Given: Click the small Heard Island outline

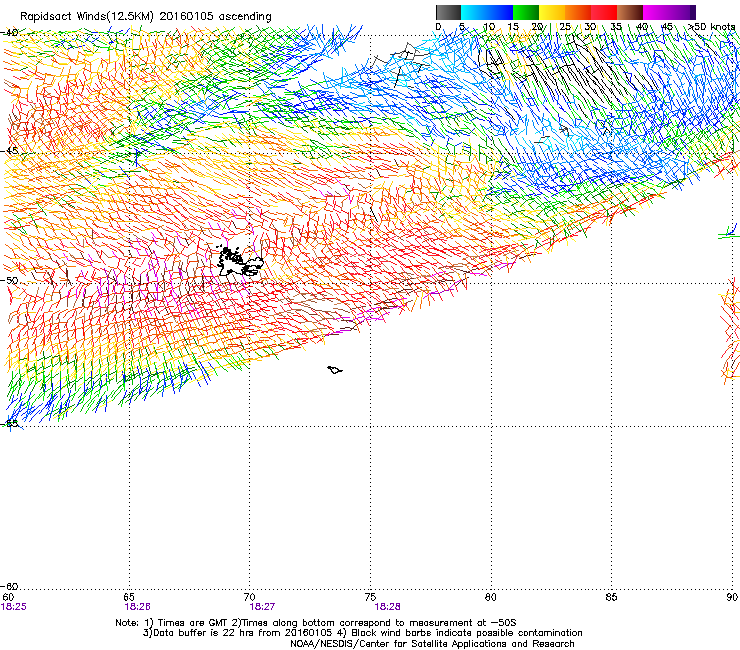Looking at the screenshot, I should [335, 370].
